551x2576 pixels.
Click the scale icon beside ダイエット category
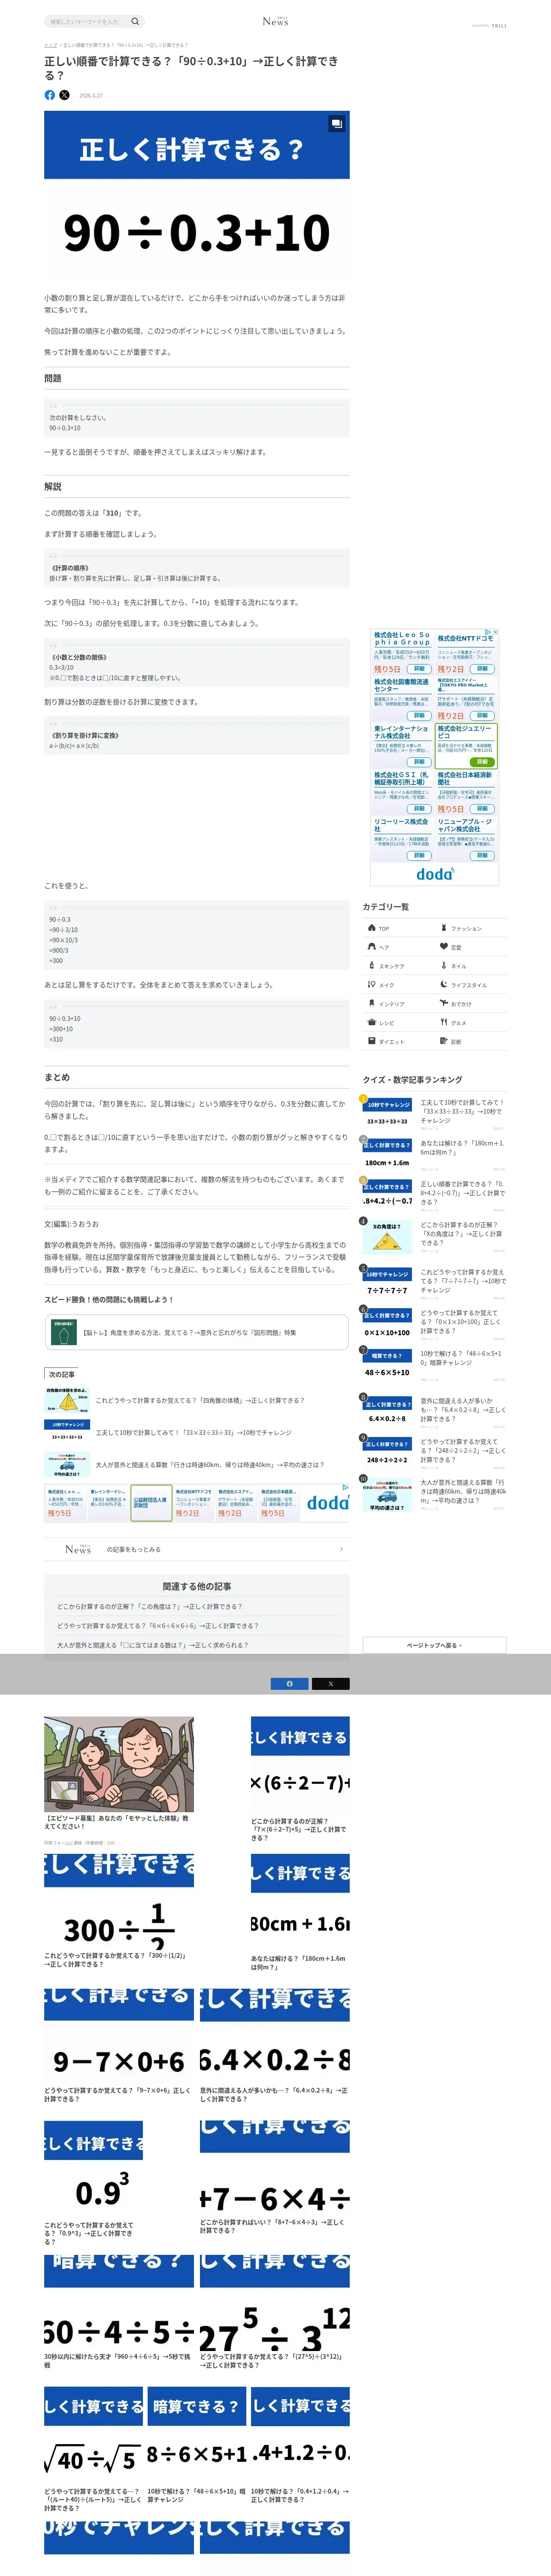pos(372,1041)
